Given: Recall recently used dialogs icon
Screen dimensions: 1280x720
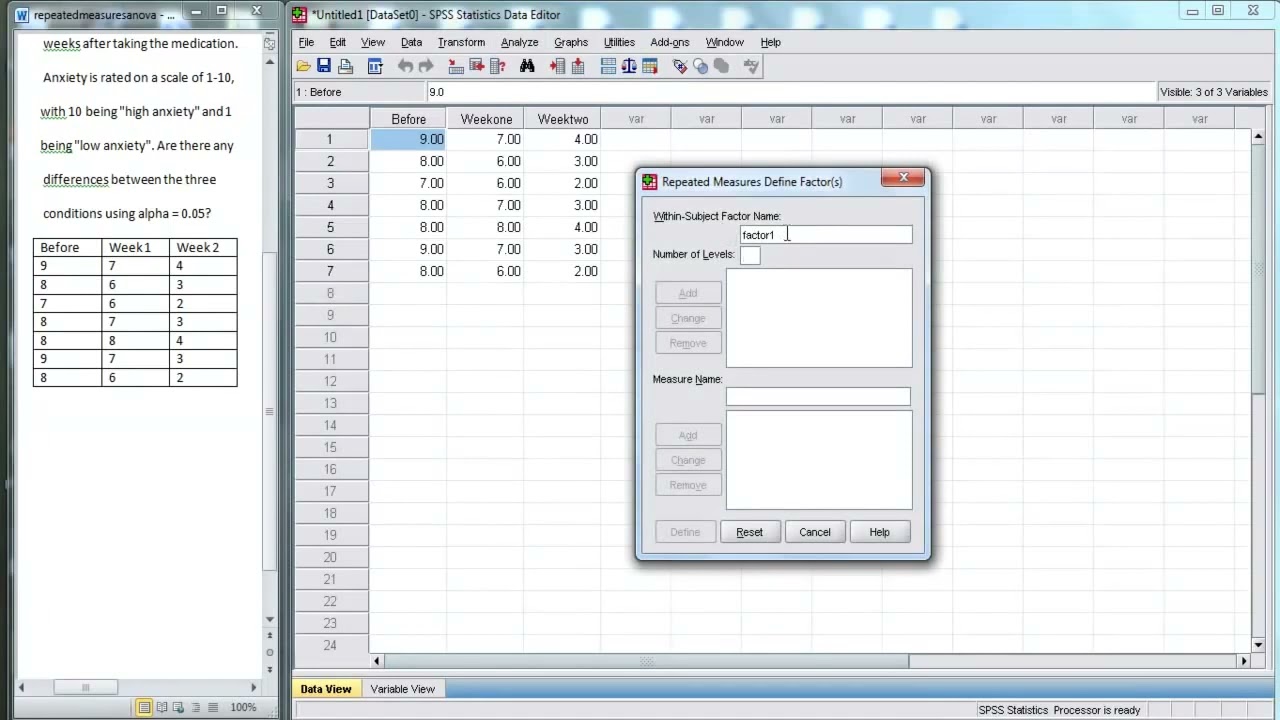Looking at the screenshot, I should (375, 66).
